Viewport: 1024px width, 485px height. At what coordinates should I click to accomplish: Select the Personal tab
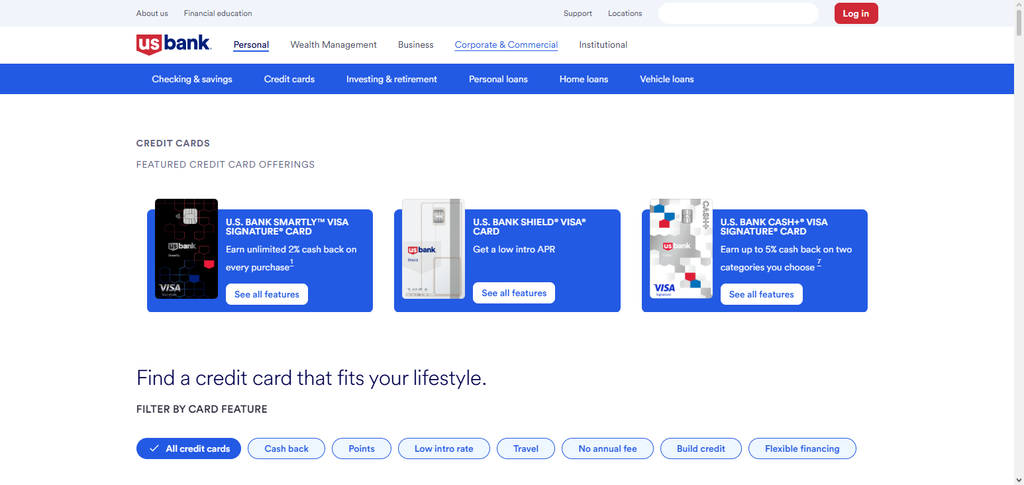(x=251, y=45)
